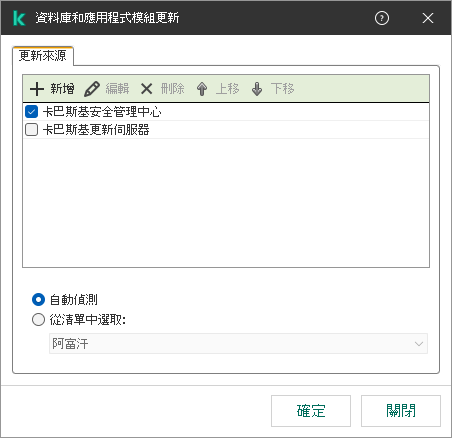Viewport: 452px width, 438px height.
Task: Click the up arrow icon
Action: coord(202,89)
